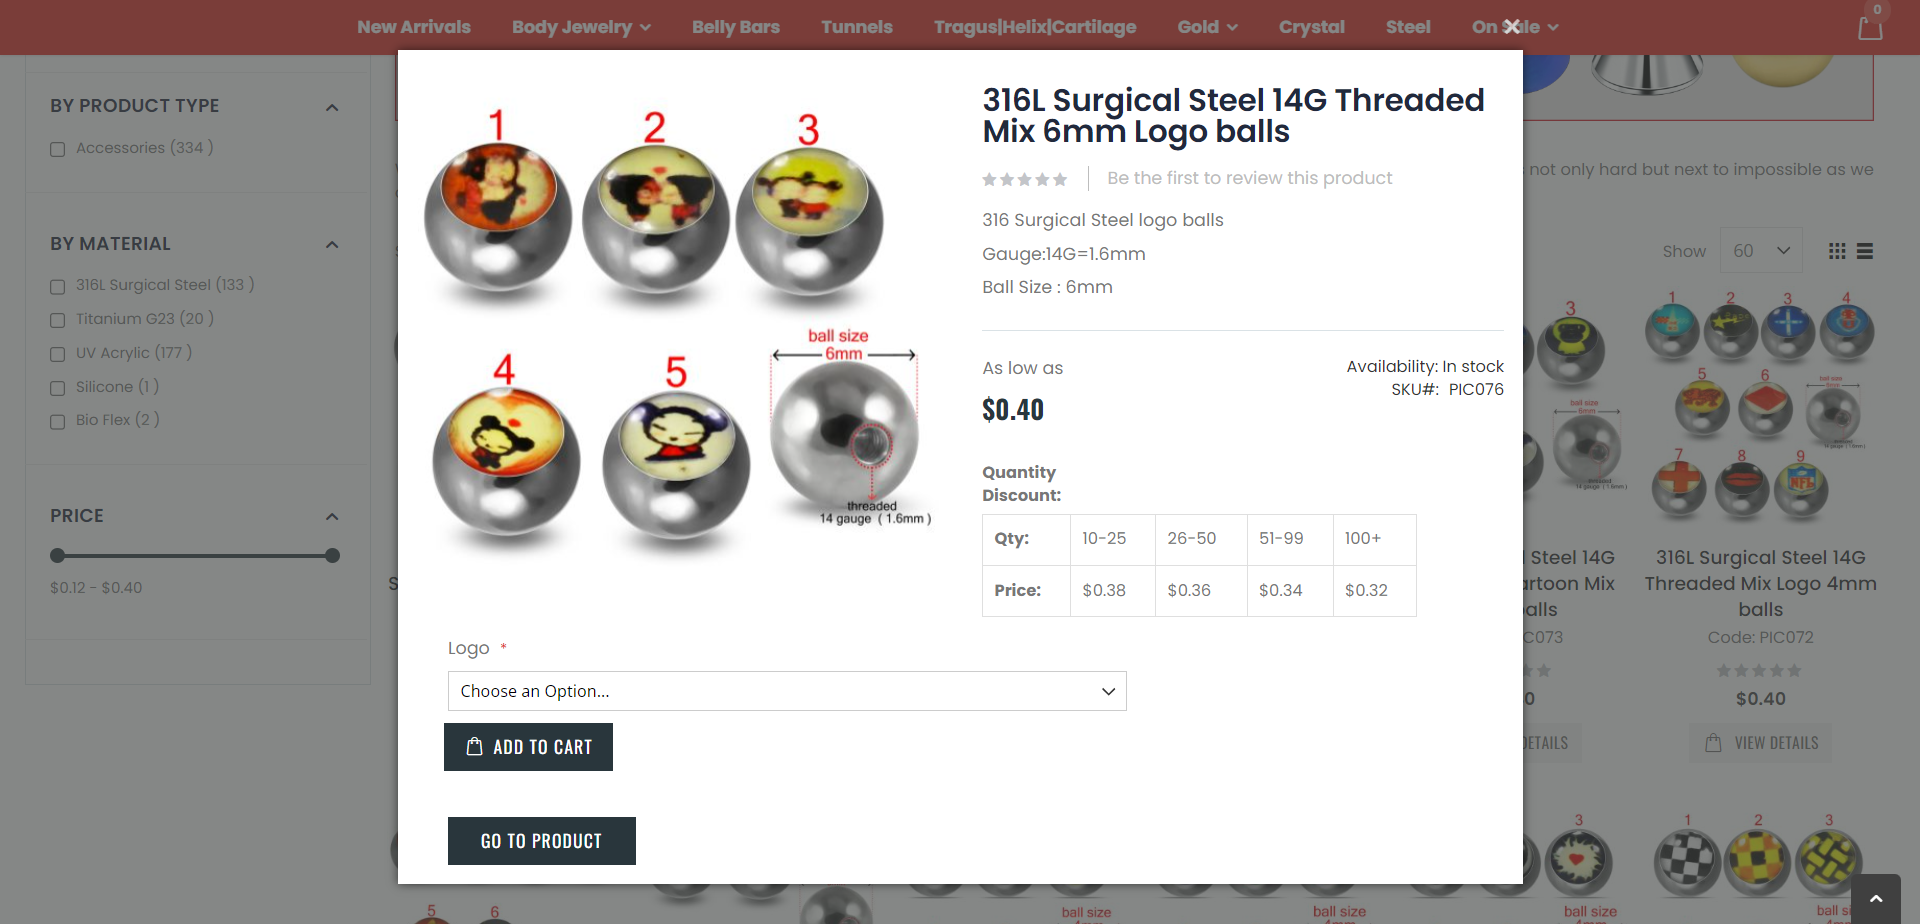
Task: Click the bag icon on Add to Cart
Action: [475, 746]
